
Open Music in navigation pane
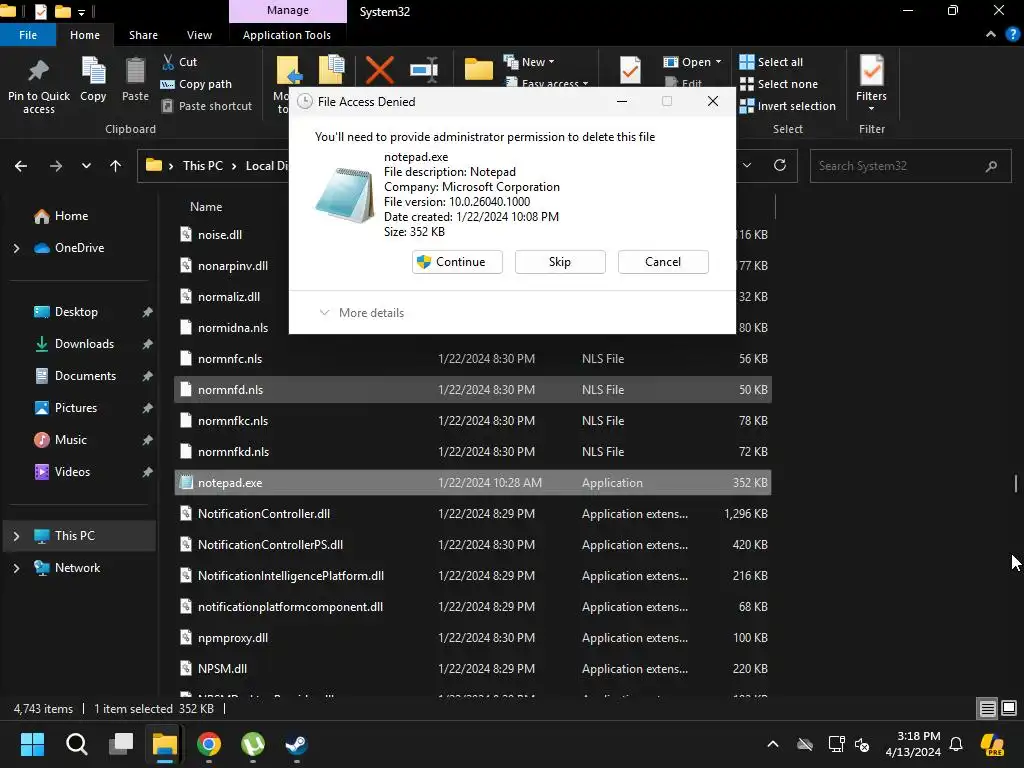click(x=60, y=440)
